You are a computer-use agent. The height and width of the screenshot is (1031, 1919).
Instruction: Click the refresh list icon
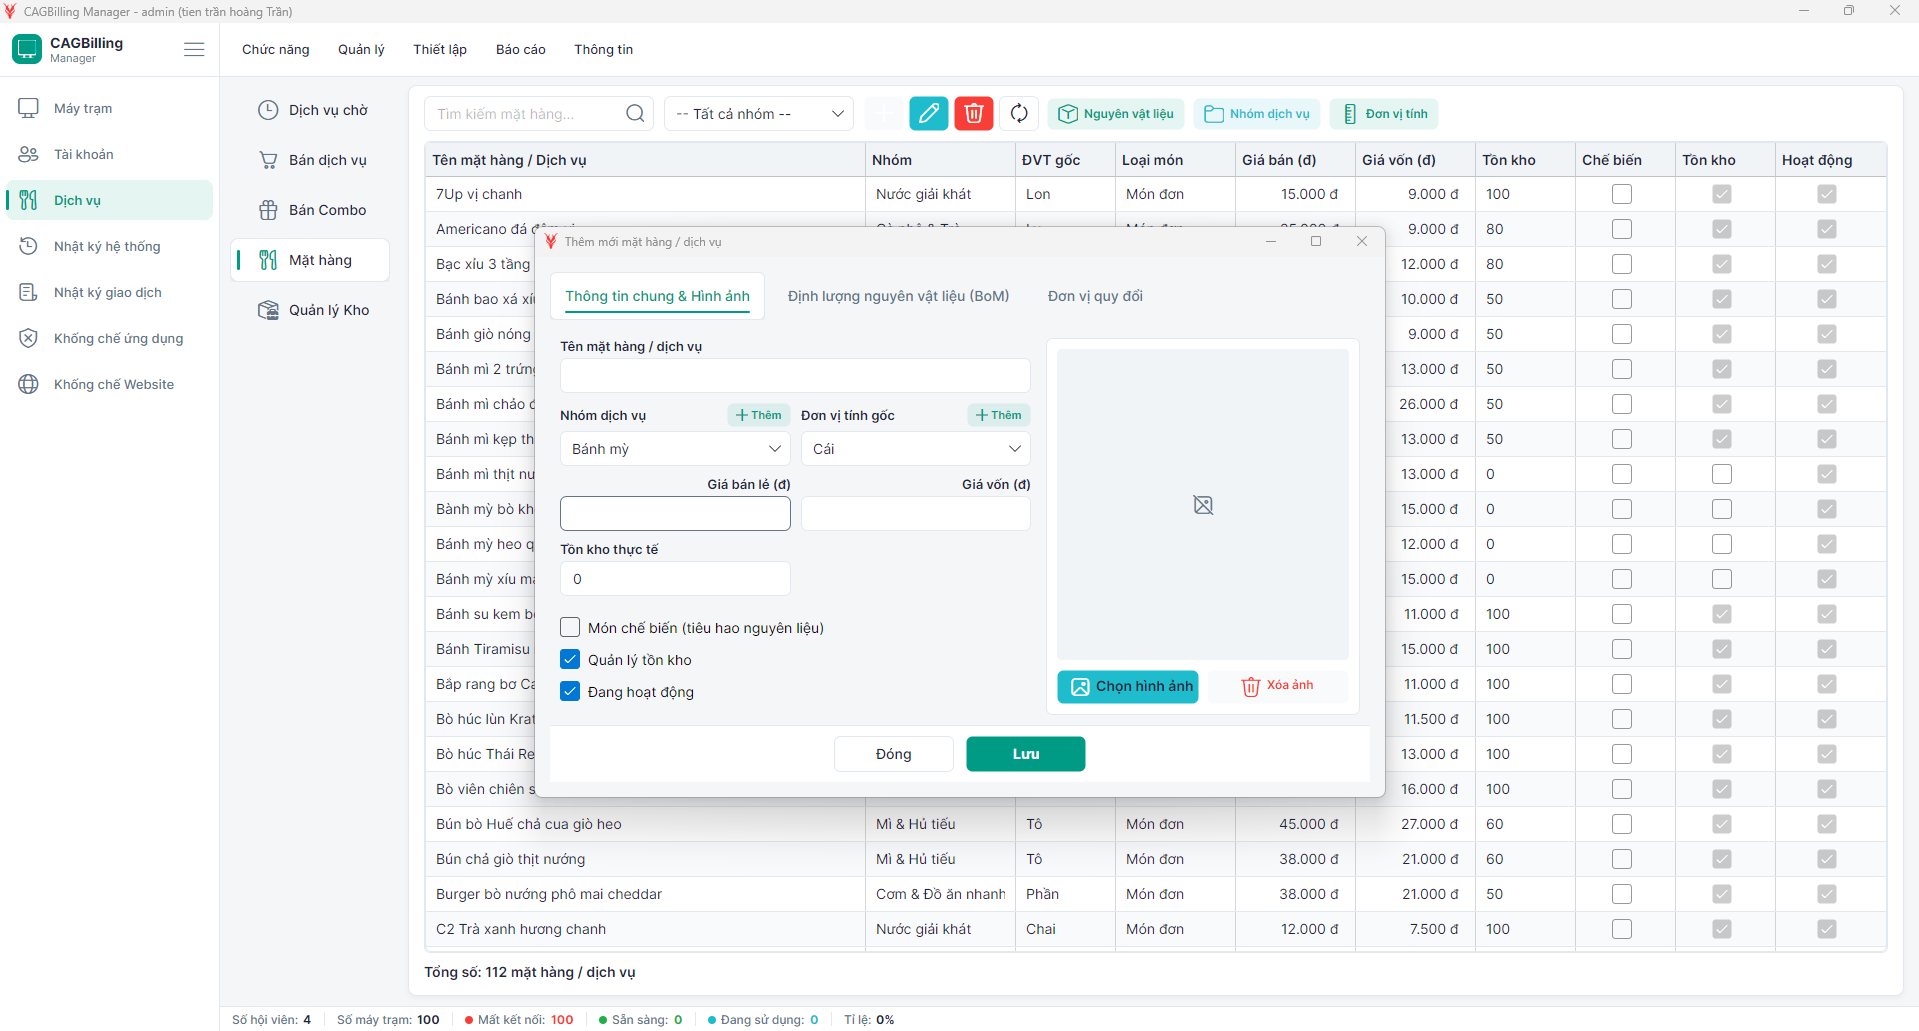1019,113
